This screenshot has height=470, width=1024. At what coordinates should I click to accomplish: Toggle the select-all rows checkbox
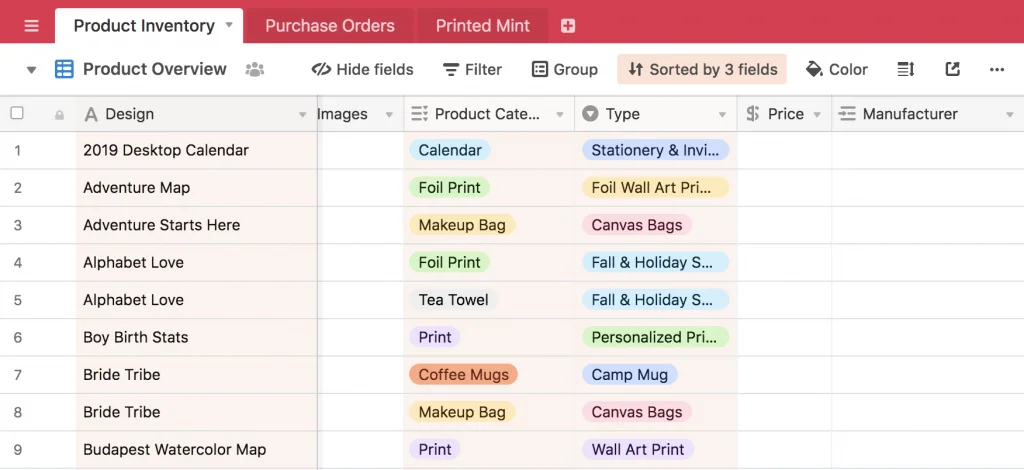(x=17, y=114)
